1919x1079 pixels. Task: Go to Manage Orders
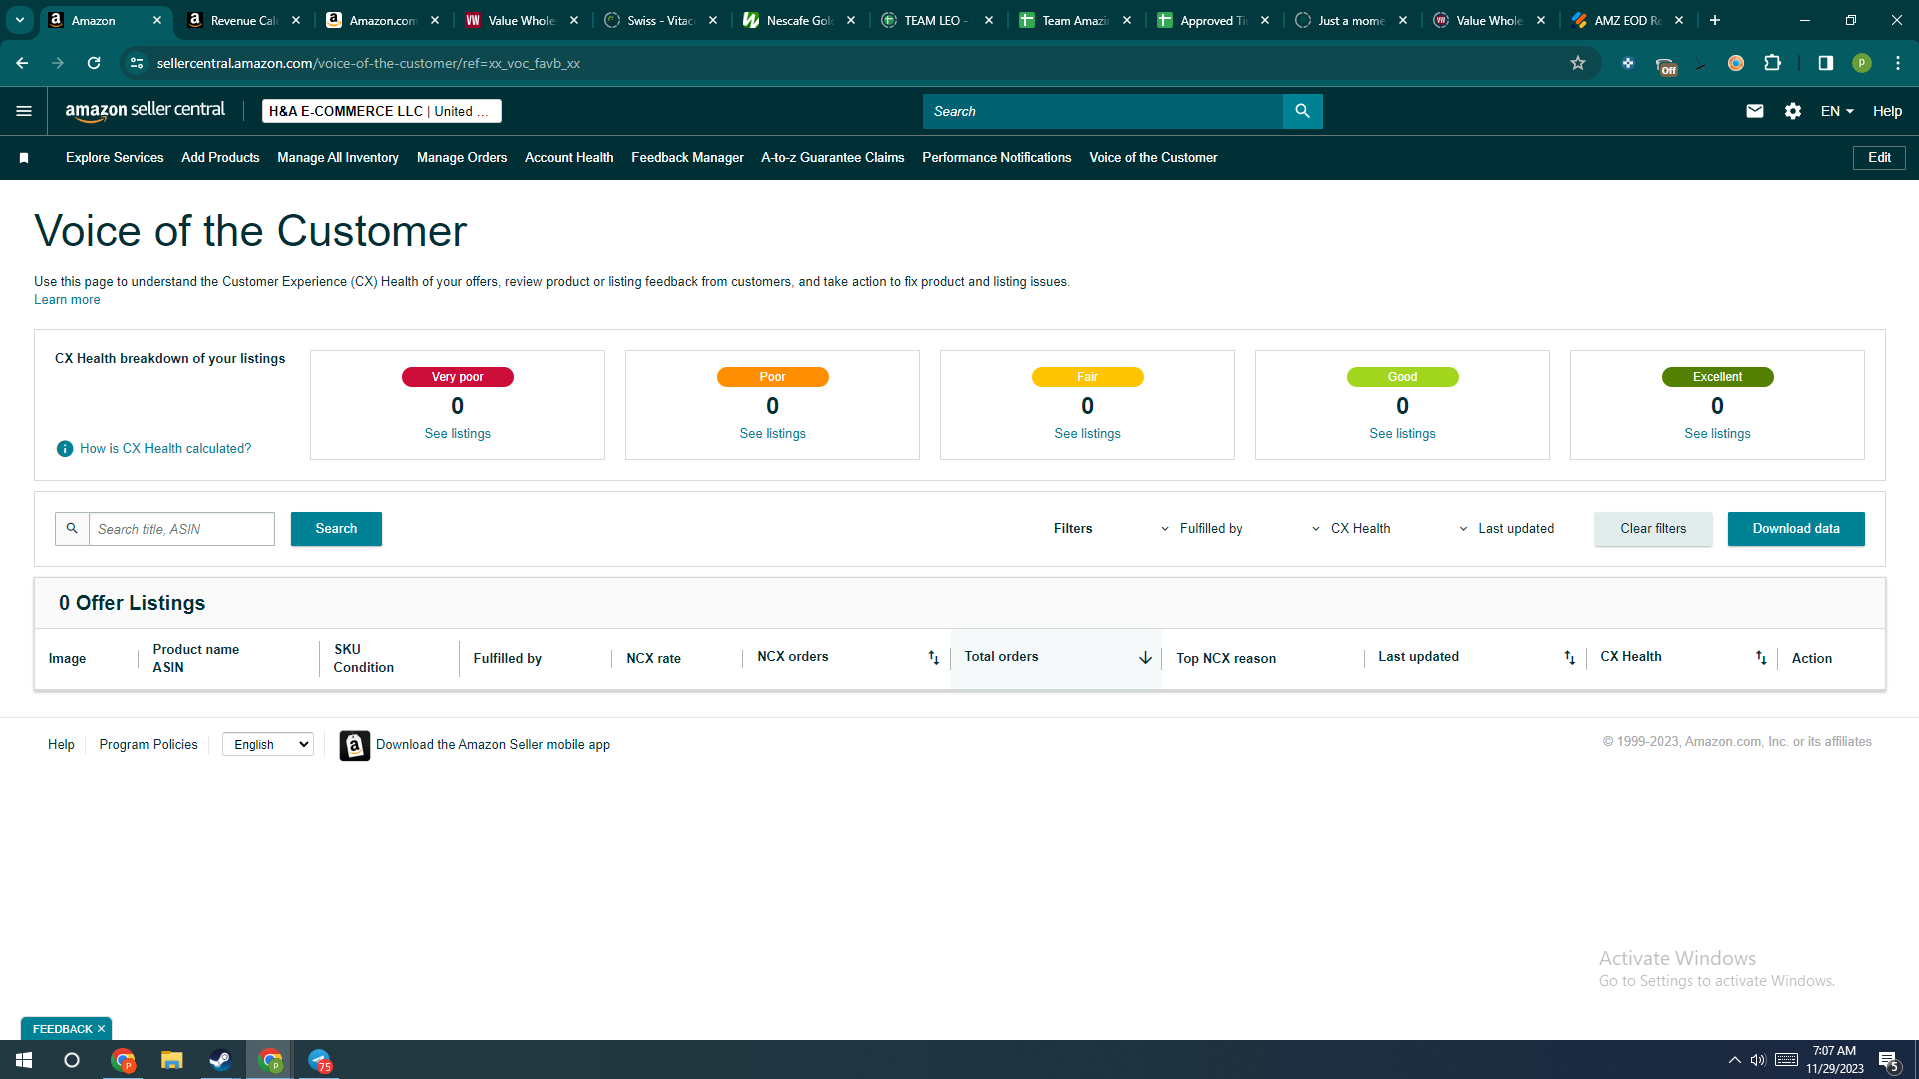point(462,158)
